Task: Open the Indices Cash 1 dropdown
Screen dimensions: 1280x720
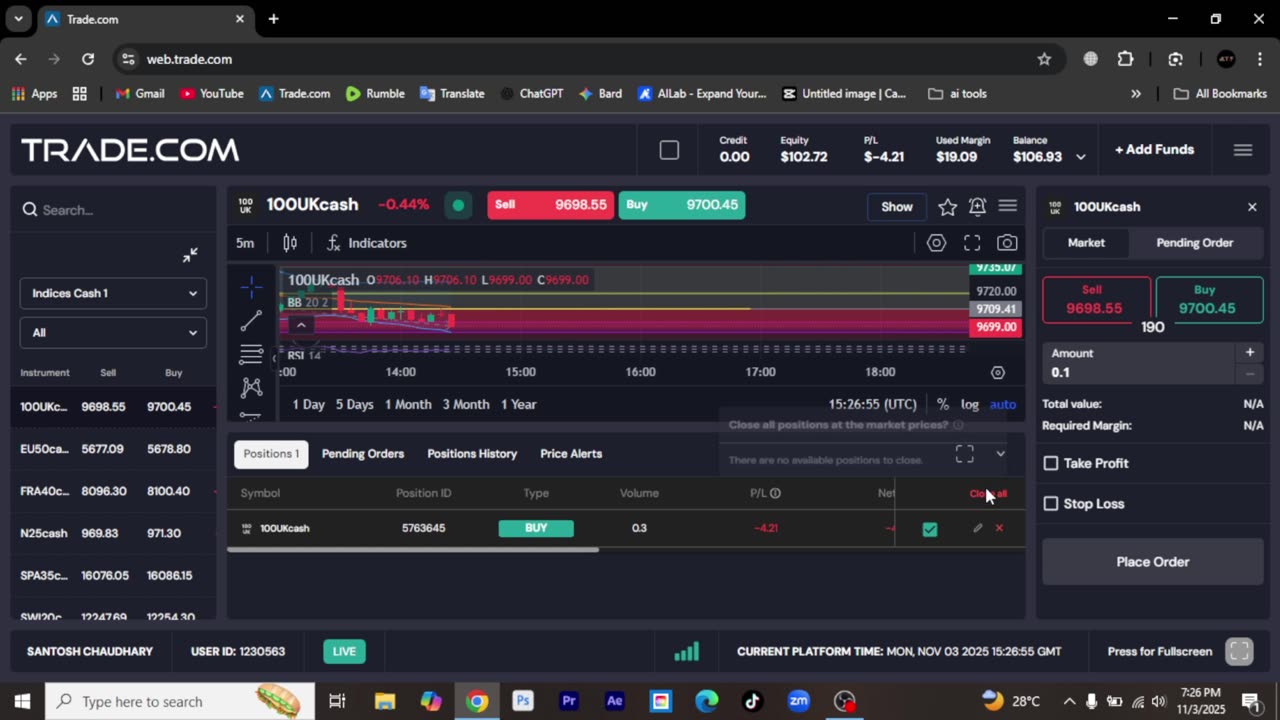Action: pyautogui.click(x=113, y=293)
